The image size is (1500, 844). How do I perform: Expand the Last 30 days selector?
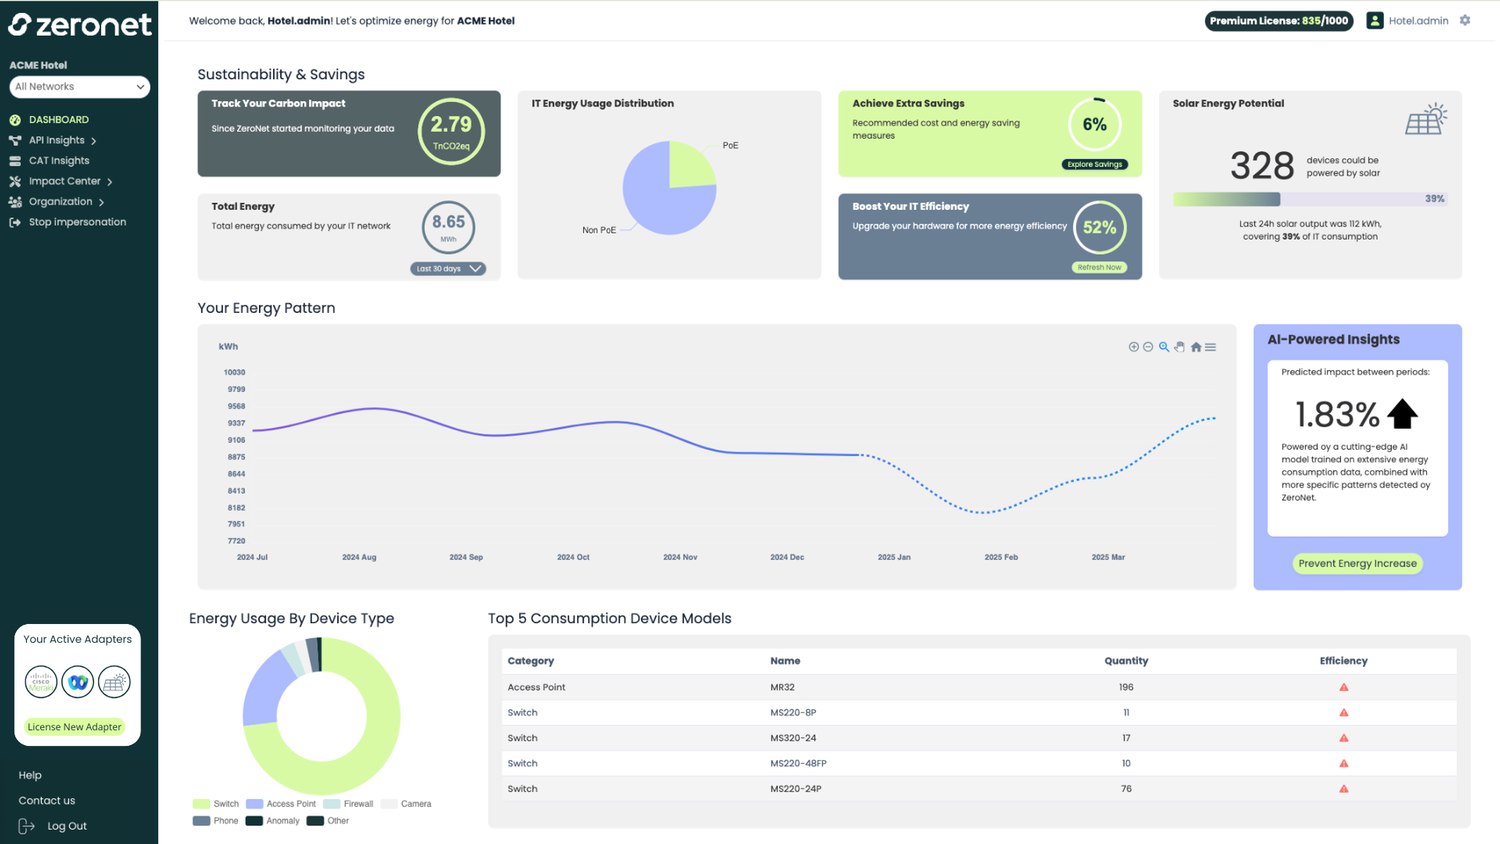pos(448,268)
